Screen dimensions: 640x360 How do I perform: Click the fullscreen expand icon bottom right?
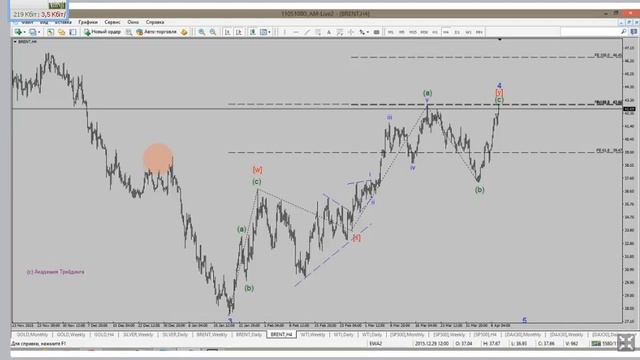[x=626, y=342]
